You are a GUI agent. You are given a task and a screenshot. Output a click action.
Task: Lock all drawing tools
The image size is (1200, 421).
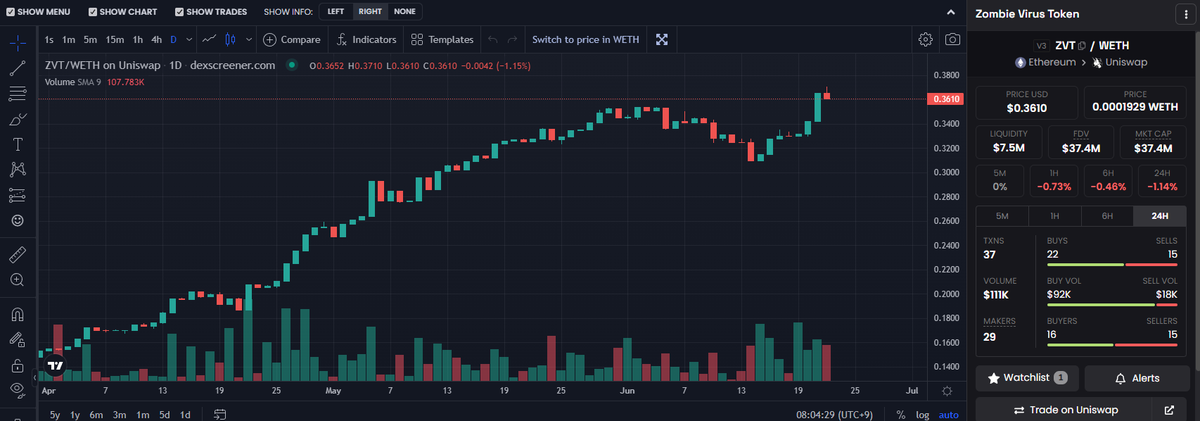[x=17, y=365]
